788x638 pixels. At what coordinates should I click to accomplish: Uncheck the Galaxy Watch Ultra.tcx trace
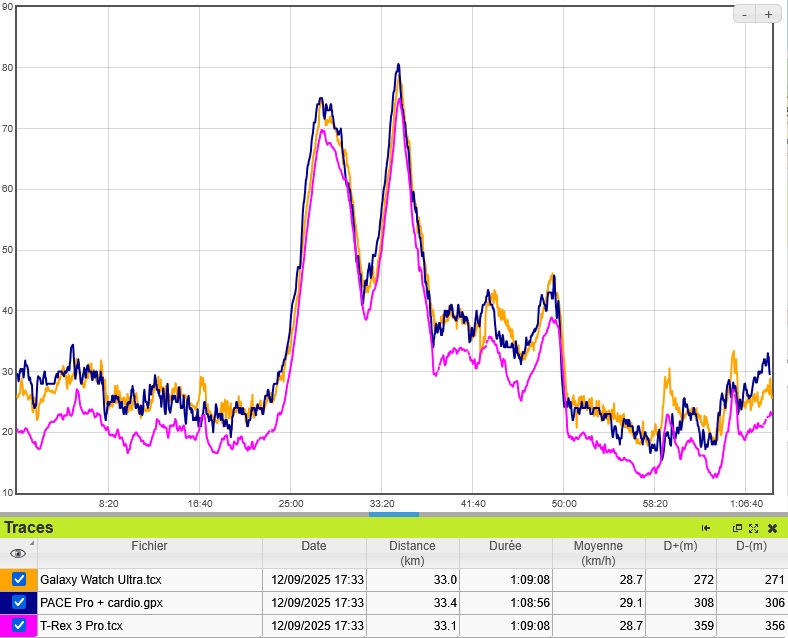(x=19, y=579)
